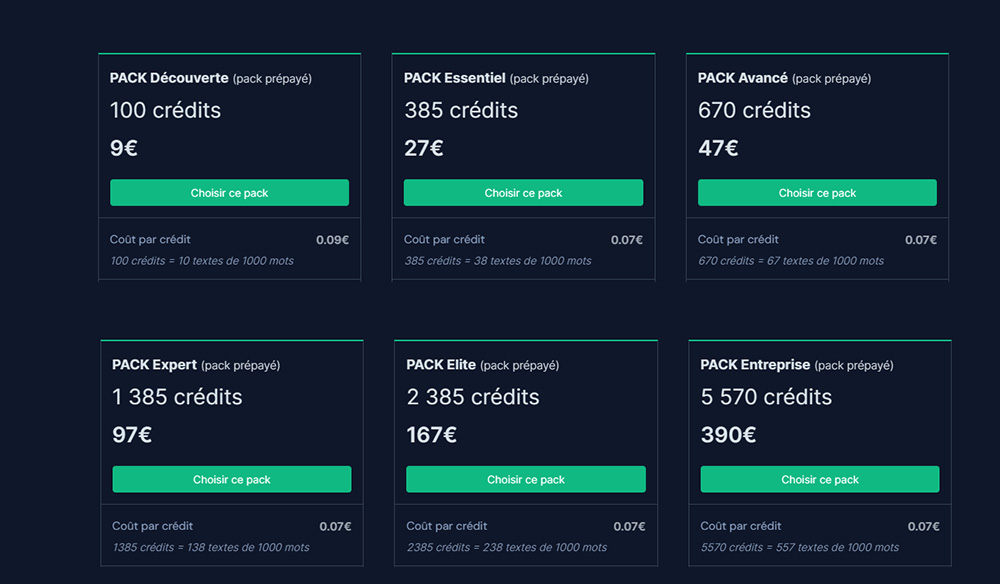
Task: Click the PACK Elite title
Action: [x=441, y=365]
